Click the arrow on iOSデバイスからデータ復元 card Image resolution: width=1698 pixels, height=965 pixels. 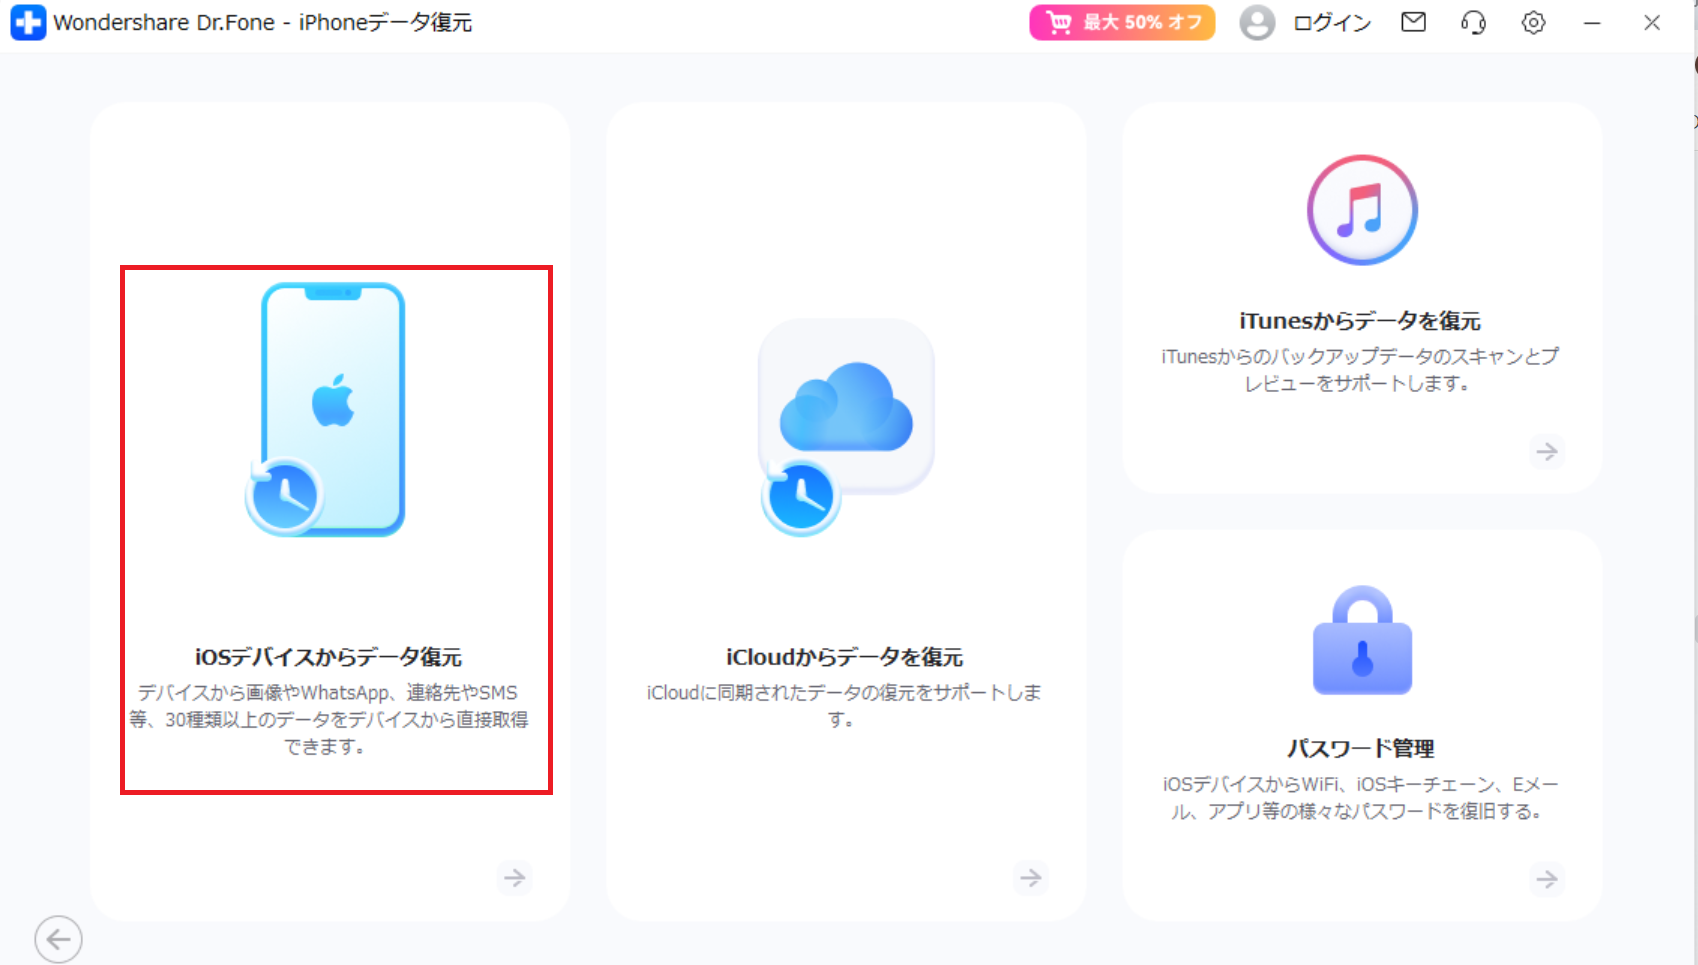pos(514,878)
